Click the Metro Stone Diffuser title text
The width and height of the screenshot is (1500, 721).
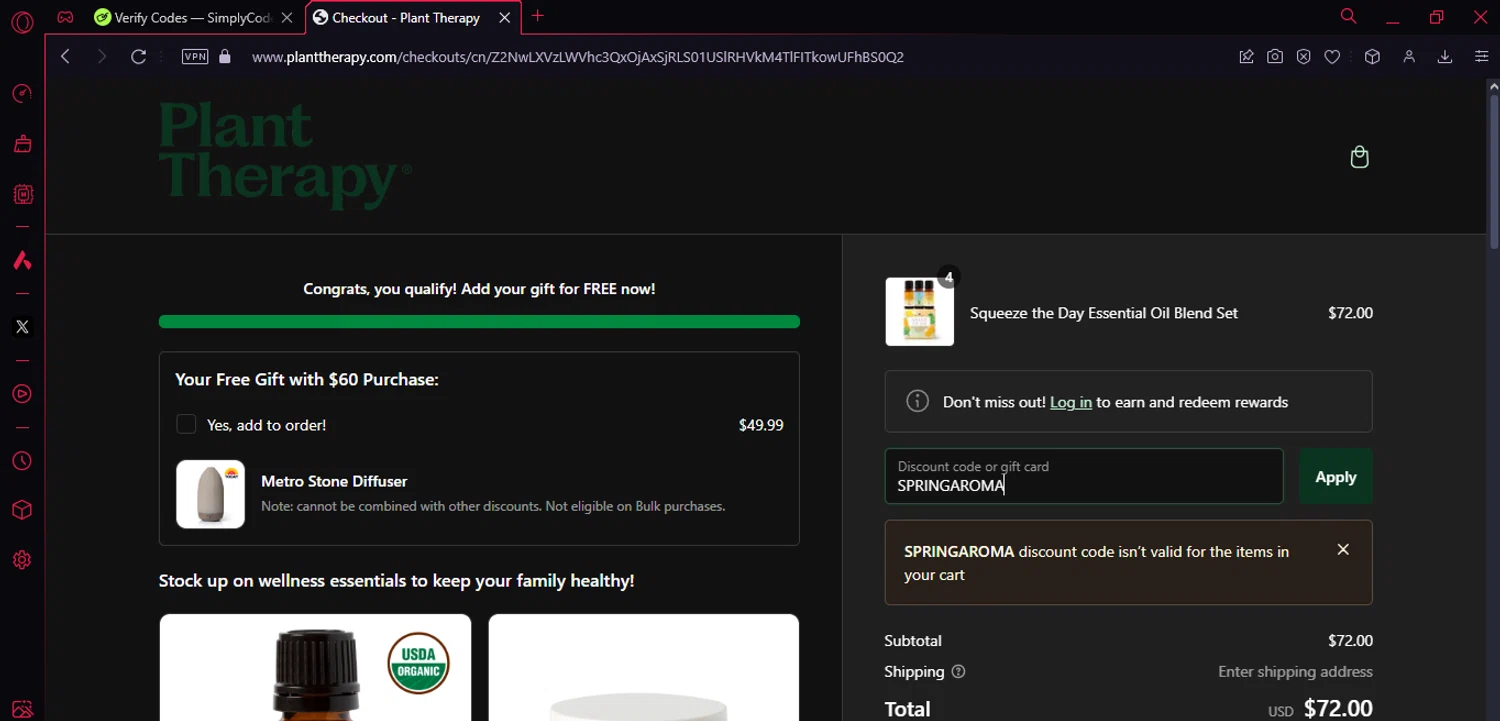pos(334,481)
